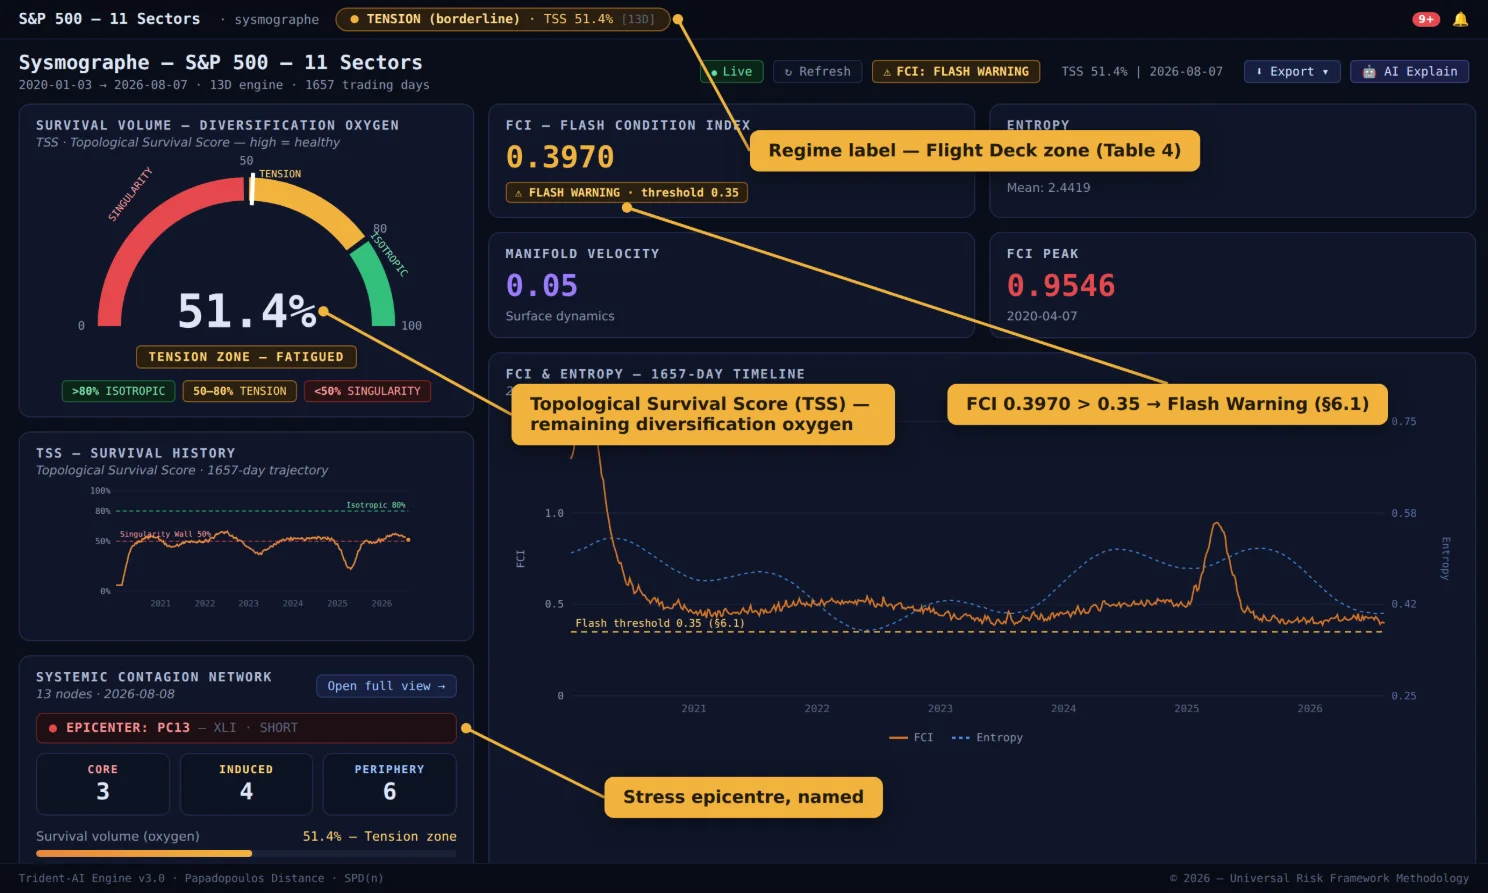Click the 2020-04-07 peak date
The height and width of the screenshot is (893, 1488).
1042,316
